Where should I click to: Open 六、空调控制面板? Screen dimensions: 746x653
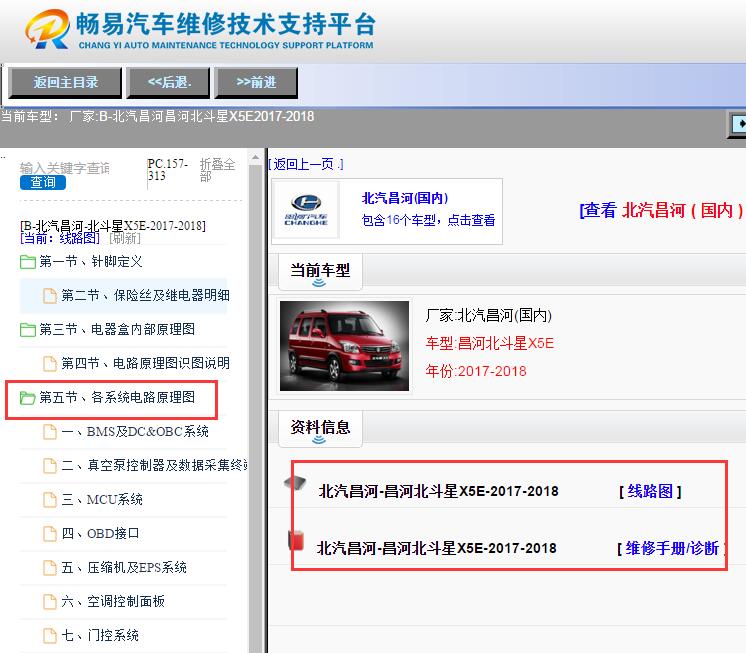click(x=113, y=601)
